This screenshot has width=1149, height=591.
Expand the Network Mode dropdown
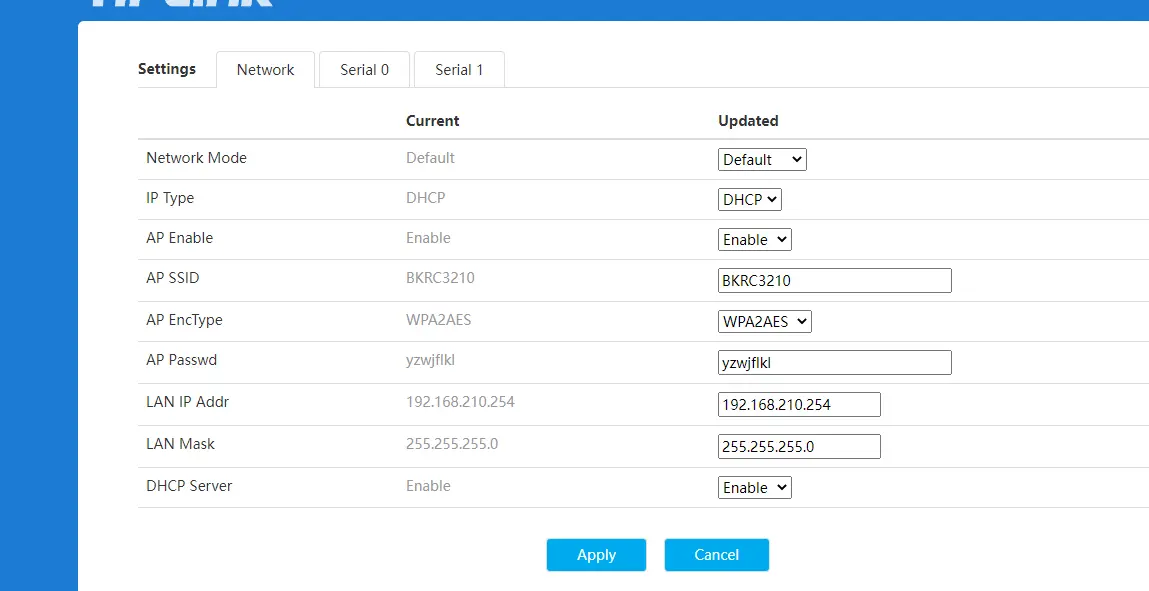(762, 160)
